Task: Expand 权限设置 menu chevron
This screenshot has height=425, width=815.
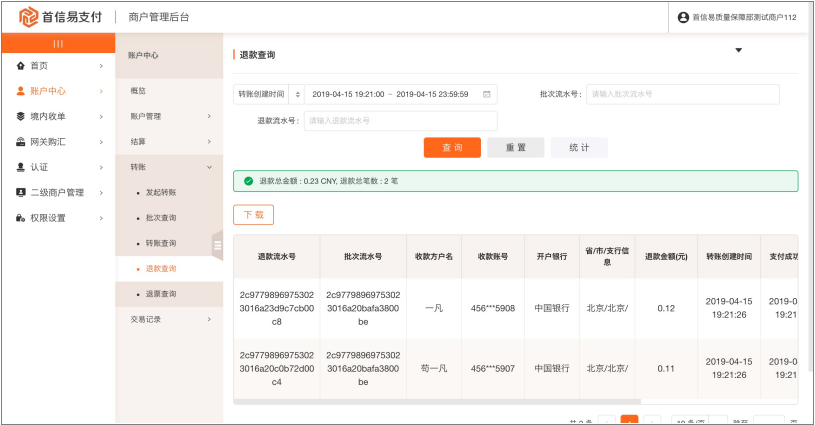Action: [101, 218]
